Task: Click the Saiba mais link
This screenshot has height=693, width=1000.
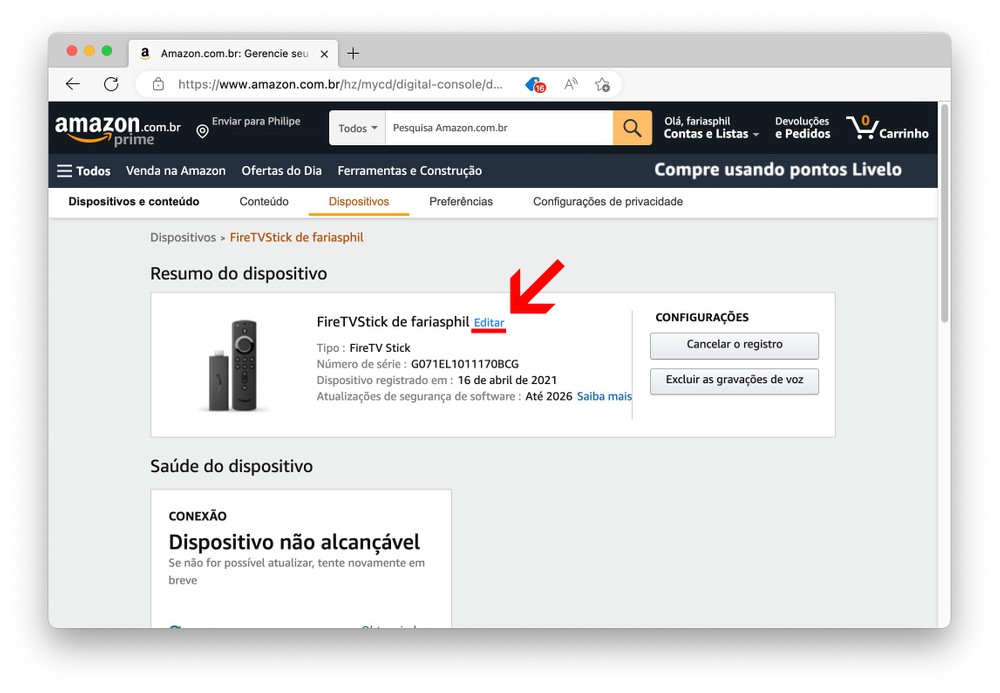Action: tap(604, 396)
